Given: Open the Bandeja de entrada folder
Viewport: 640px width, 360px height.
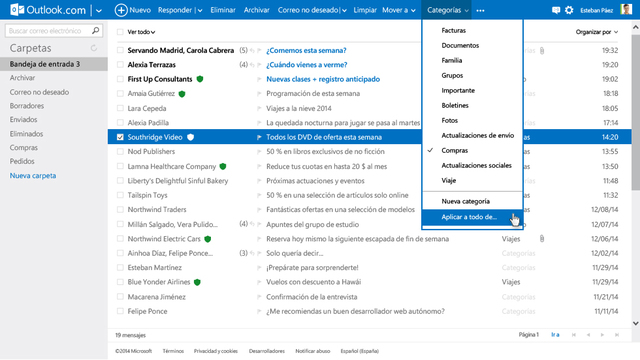Looking at the screenshot, I should pyautogui.click(x=54, y=64).
